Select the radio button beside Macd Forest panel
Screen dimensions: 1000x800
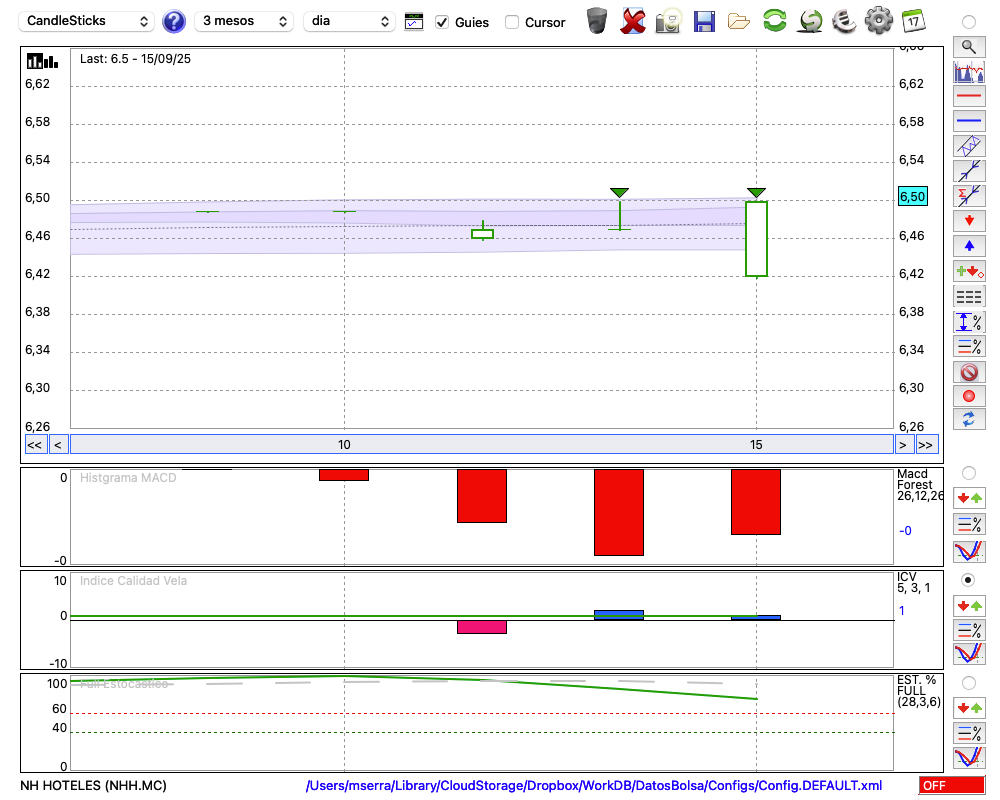[968, 472]
